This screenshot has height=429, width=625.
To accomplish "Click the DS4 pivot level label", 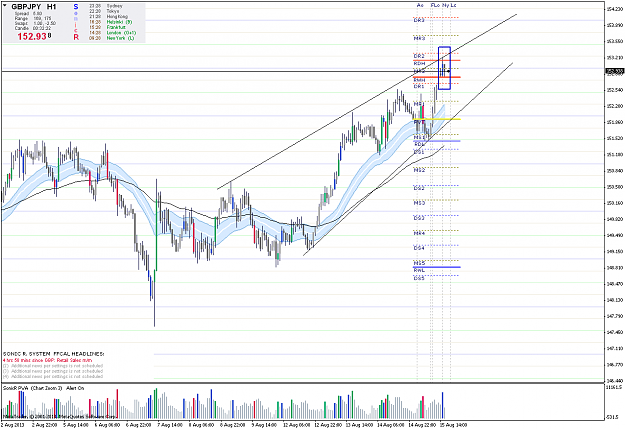I will (419, 248).
